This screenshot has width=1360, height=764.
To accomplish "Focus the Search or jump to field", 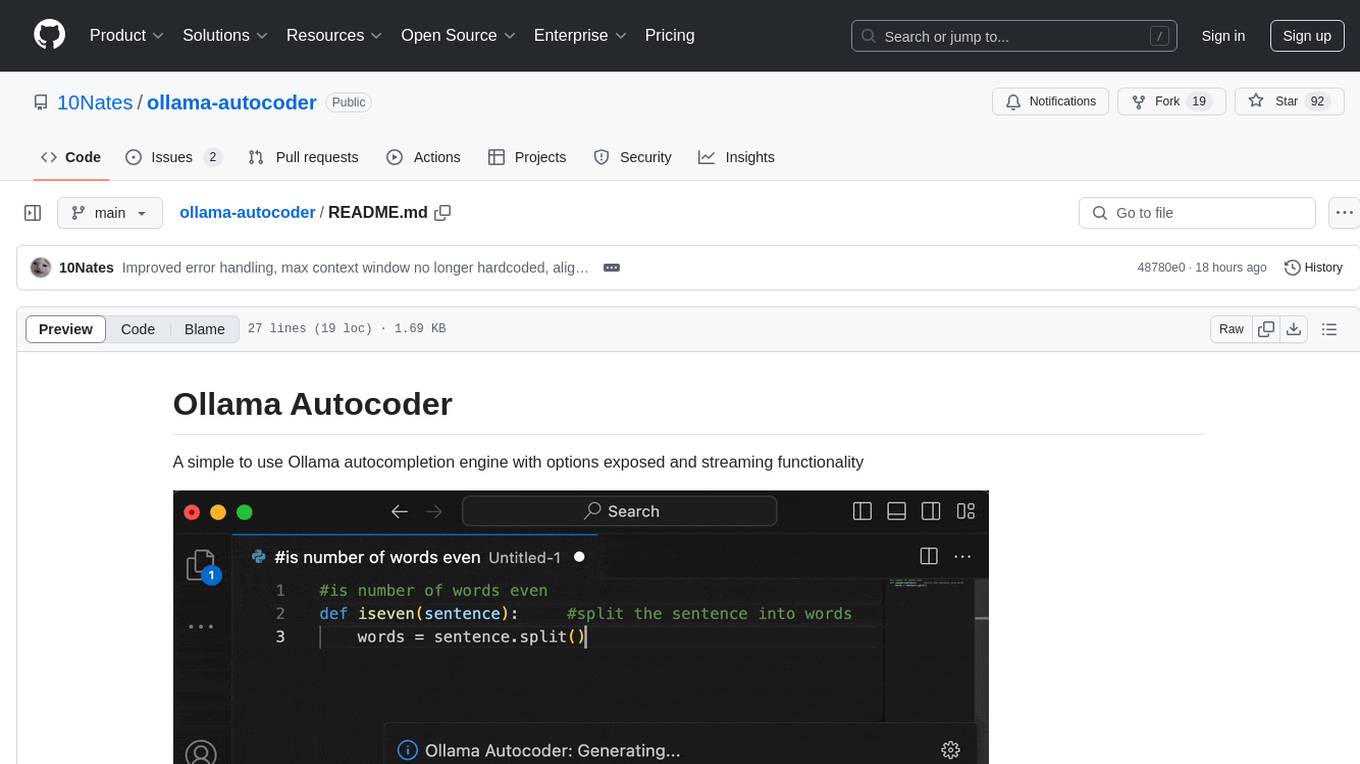I will coord(1015,36).
